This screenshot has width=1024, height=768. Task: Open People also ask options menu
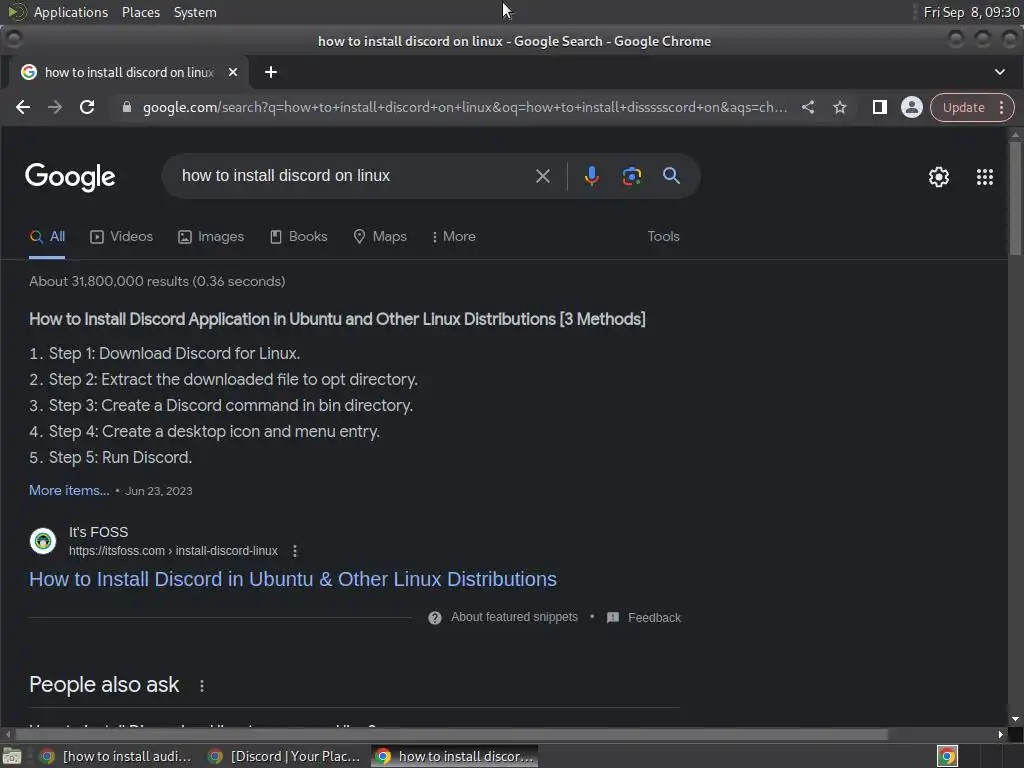(202, 686)
